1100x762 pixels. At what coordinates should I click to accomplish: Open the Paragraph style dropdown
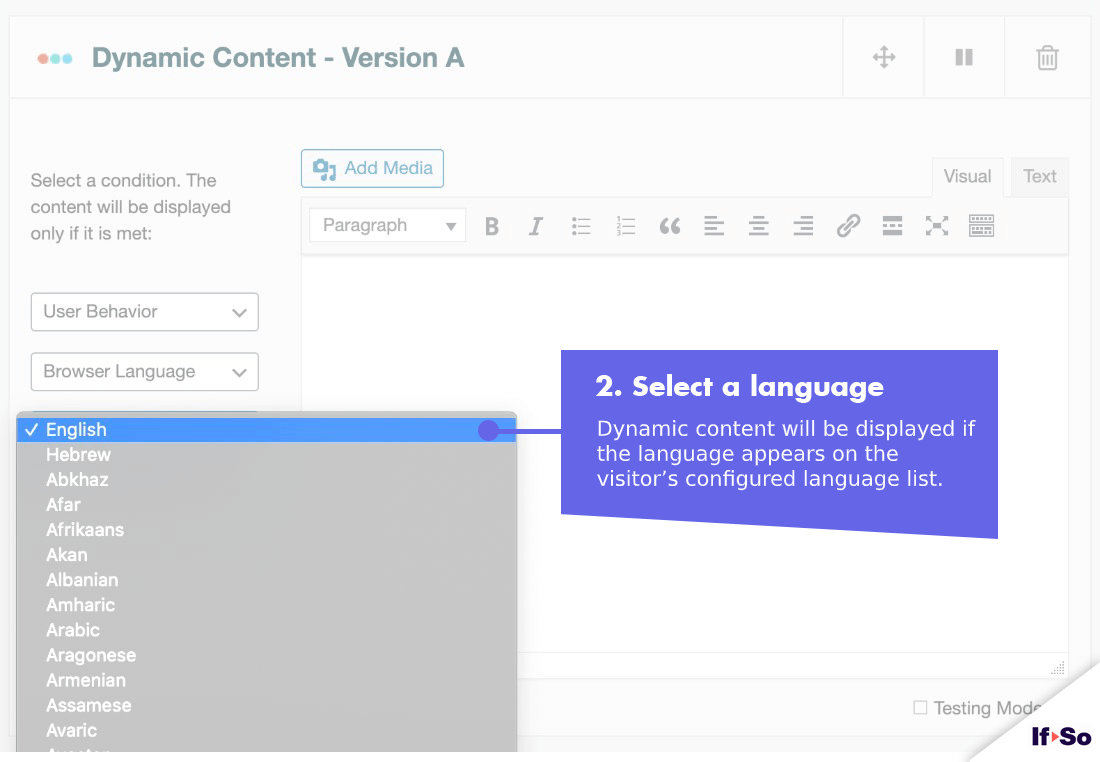(386, 225)
